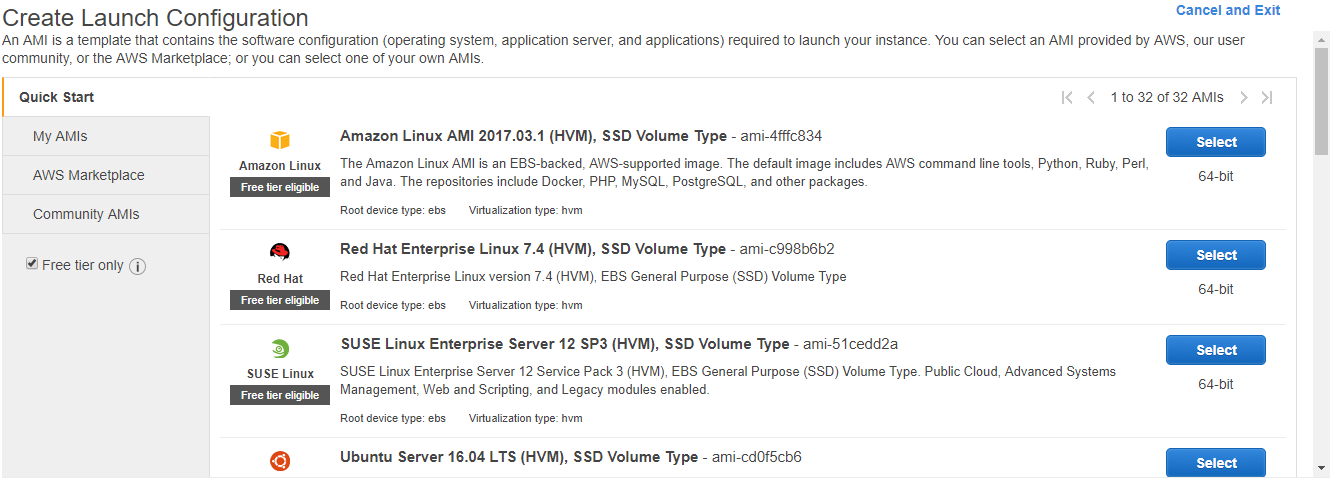
Task: Go to previous page of AMIs
Action: pyautogui.click(x=1091, y=98)
